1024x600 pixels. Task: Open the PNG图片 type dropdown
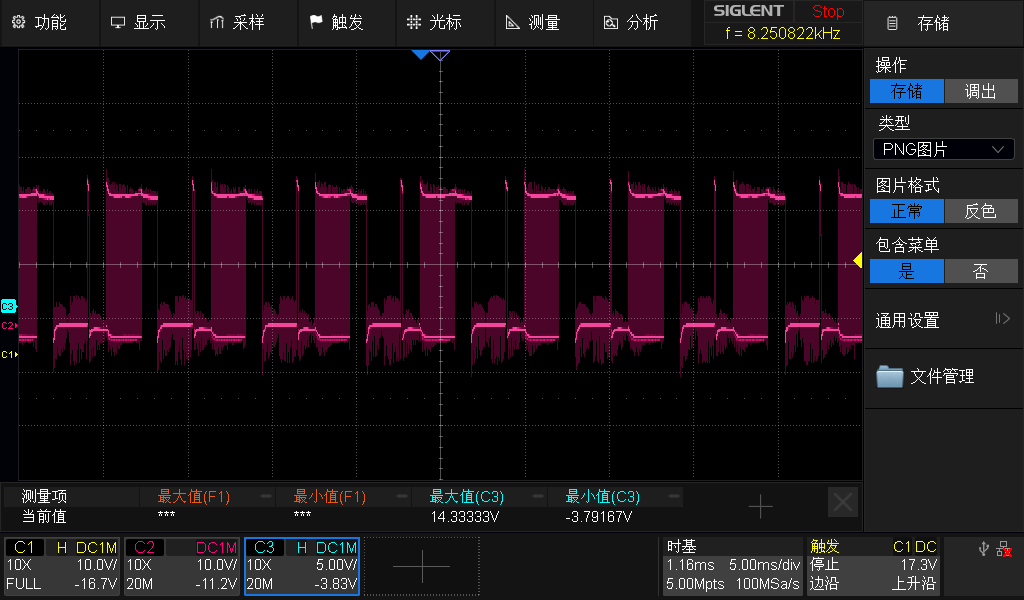(x=943, y=149)
